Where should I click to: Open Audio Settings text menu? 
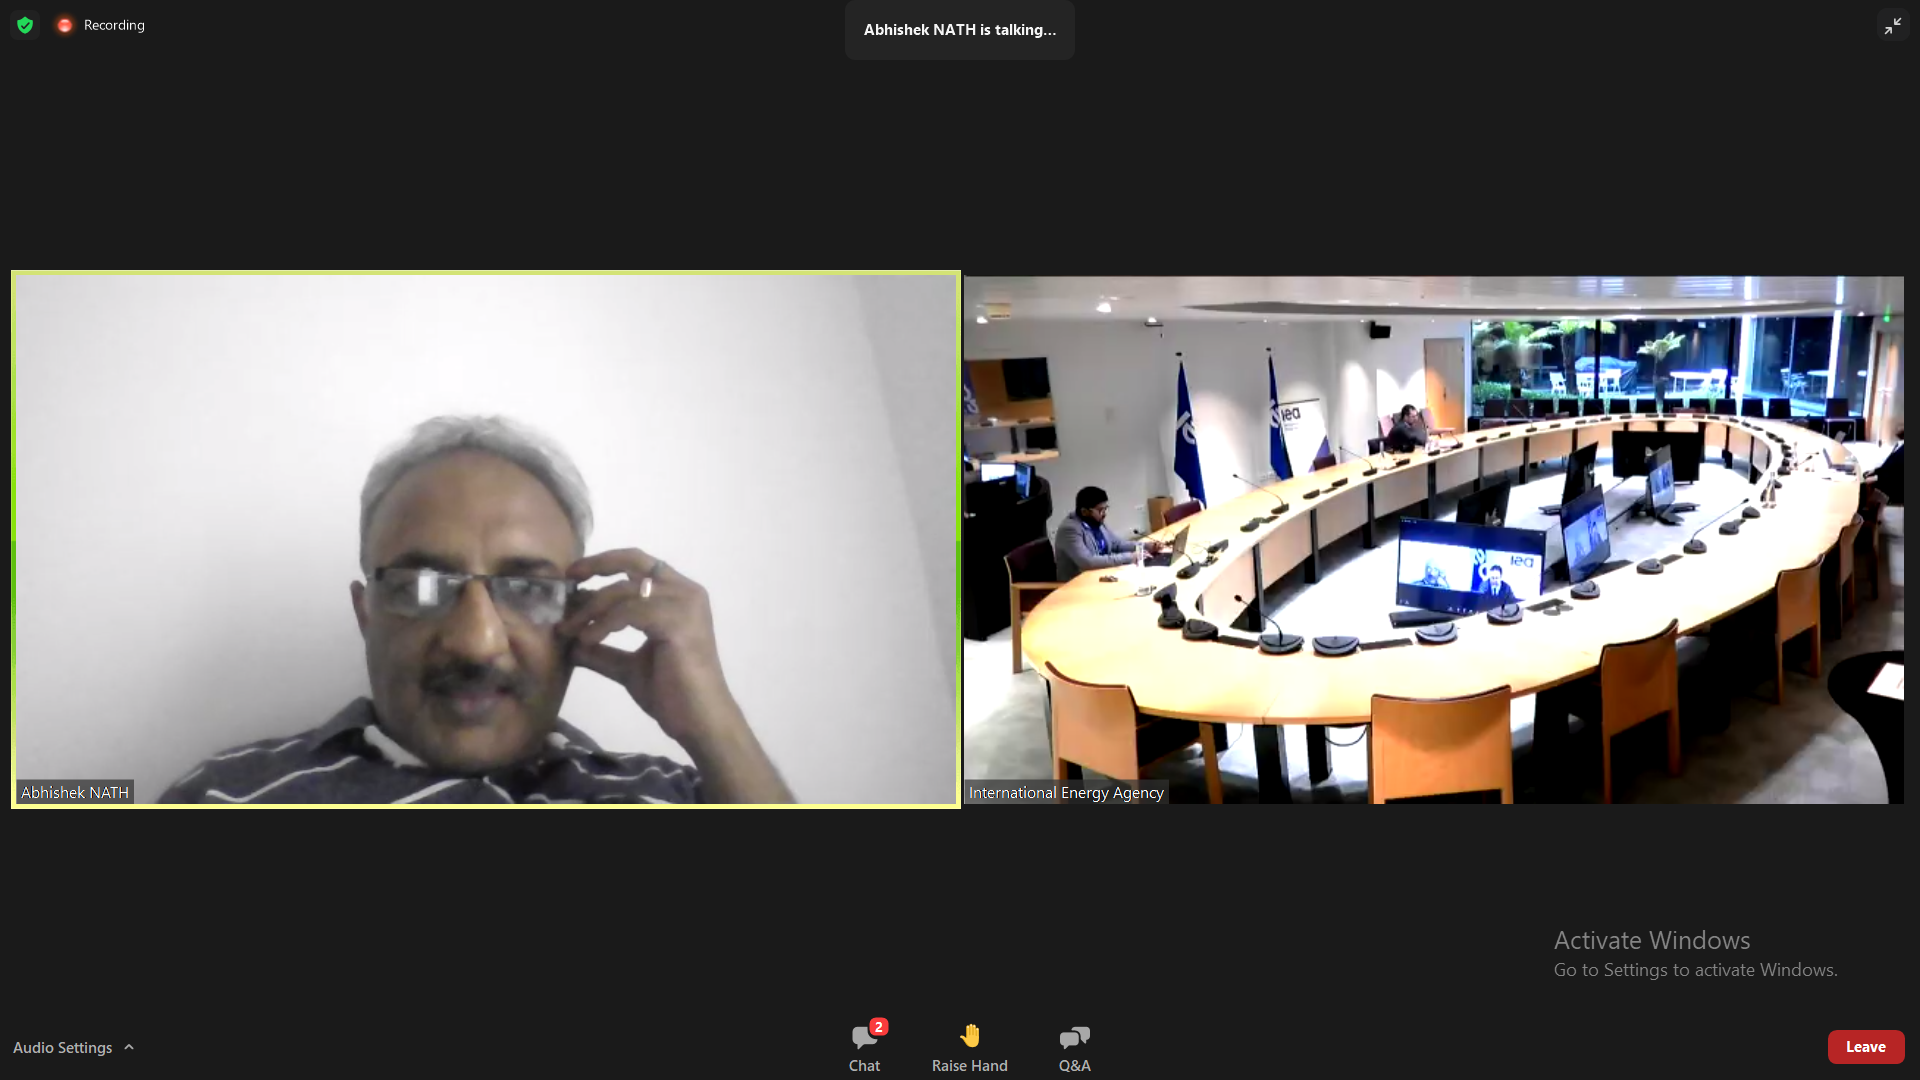coord(63,1047)
